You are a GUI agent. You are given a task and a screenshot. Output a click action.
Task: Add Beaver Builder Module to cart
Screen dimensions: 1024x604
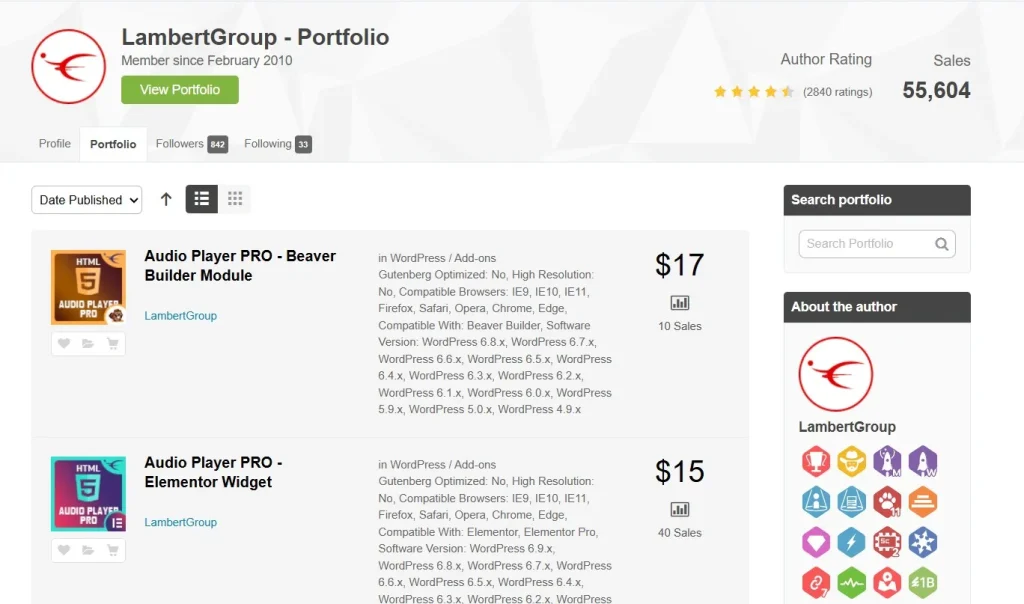coord(112,344)
